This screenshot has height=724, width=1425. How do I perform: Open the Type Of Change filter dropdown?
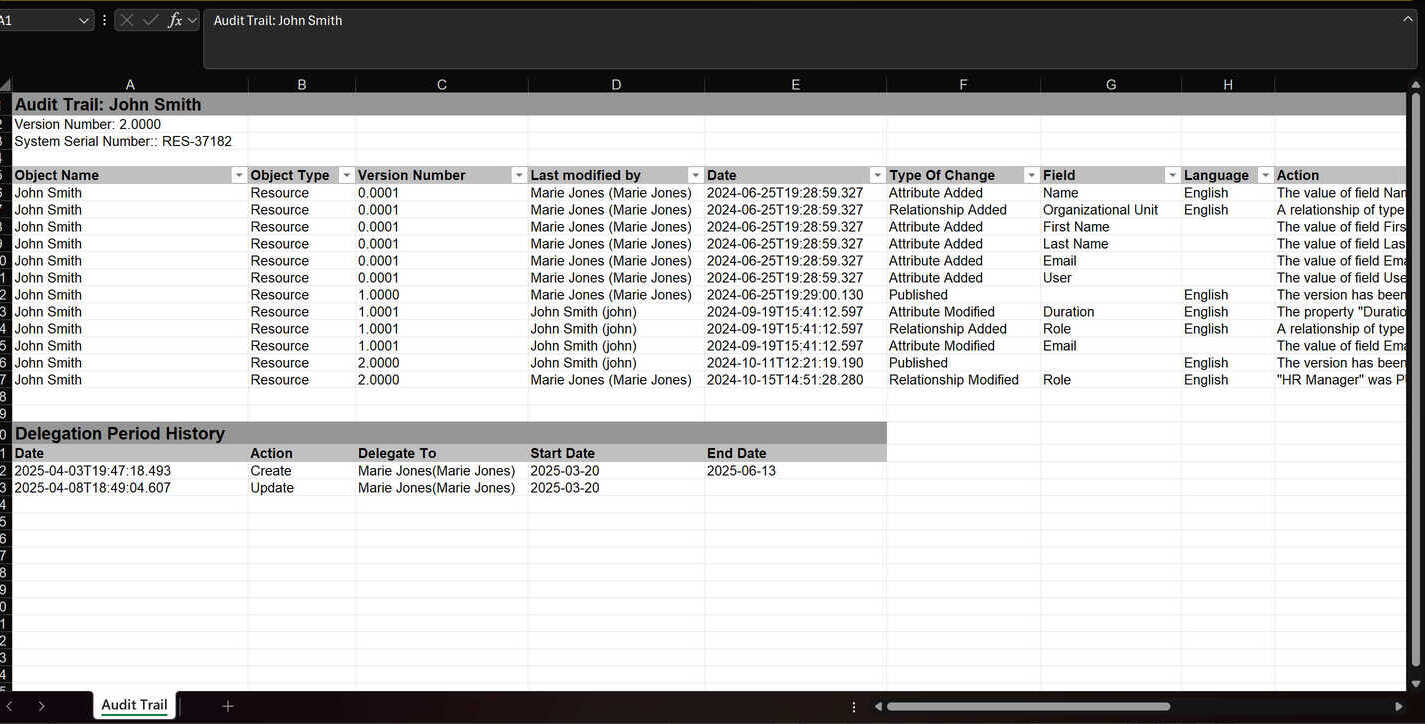(1030, 176)
